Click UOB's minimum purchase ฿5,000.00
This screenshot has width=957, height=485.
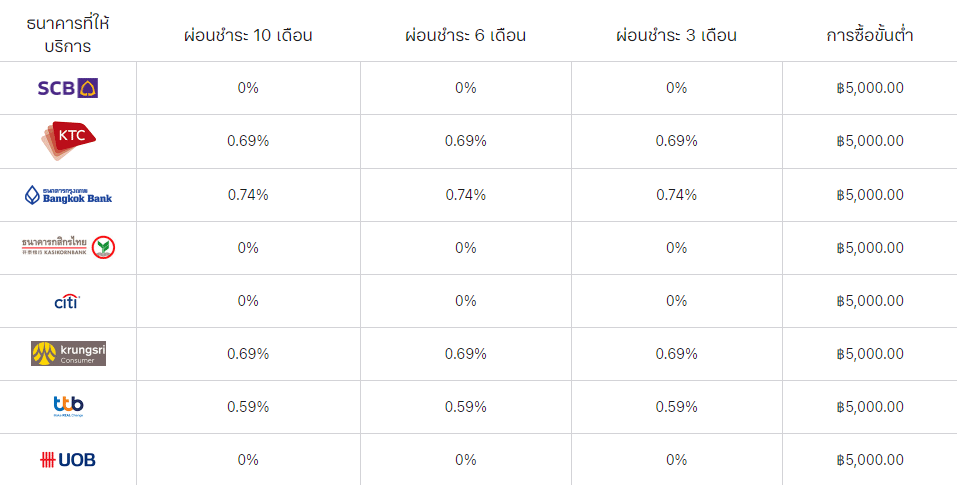point(869,460)
